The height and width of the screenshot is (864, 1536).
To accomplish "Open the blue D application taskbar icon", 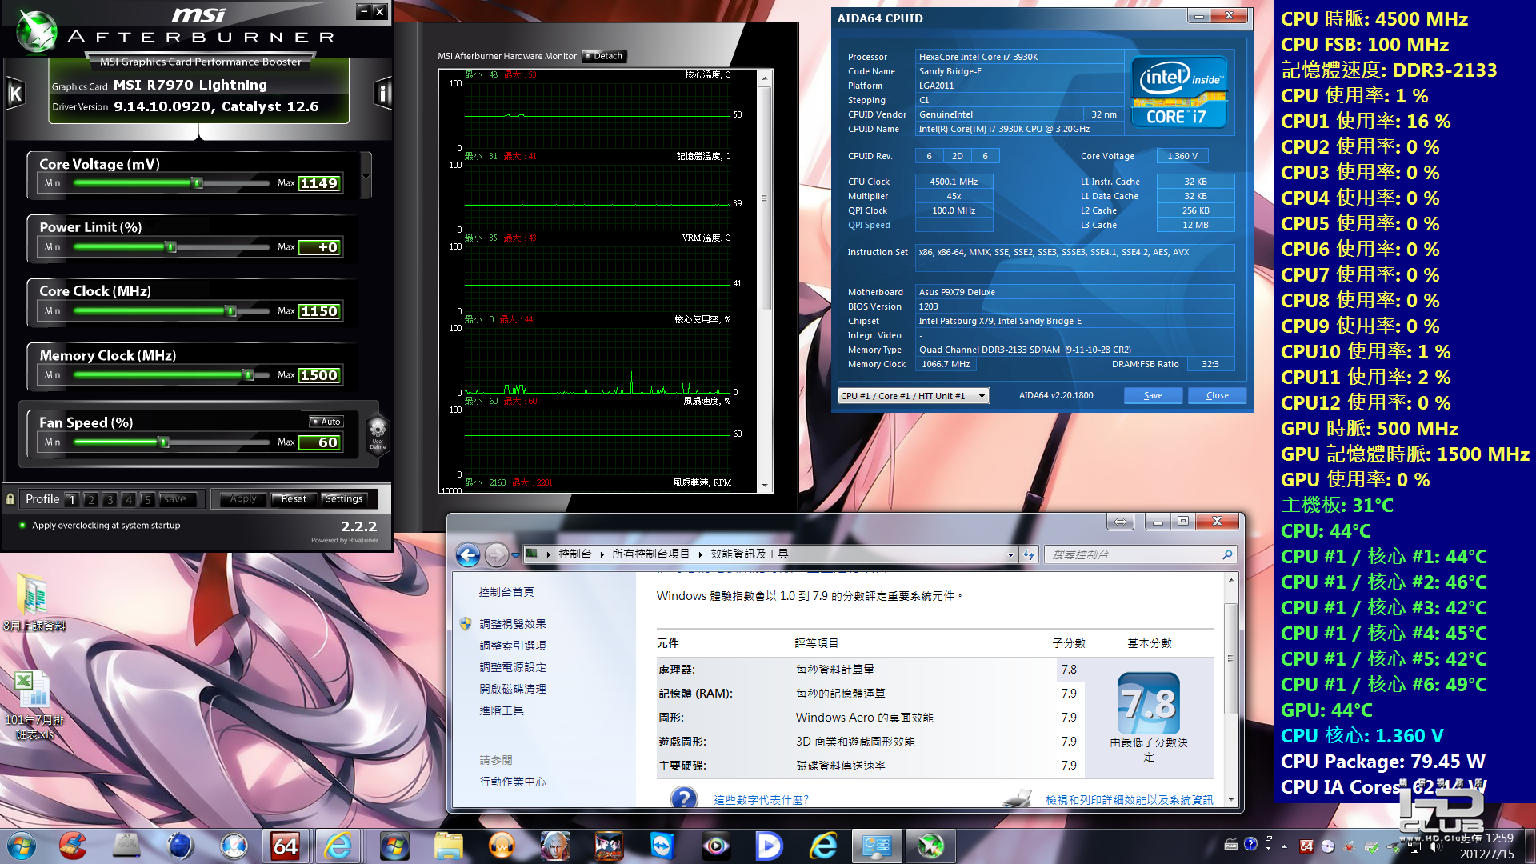I will pos(769,846).
